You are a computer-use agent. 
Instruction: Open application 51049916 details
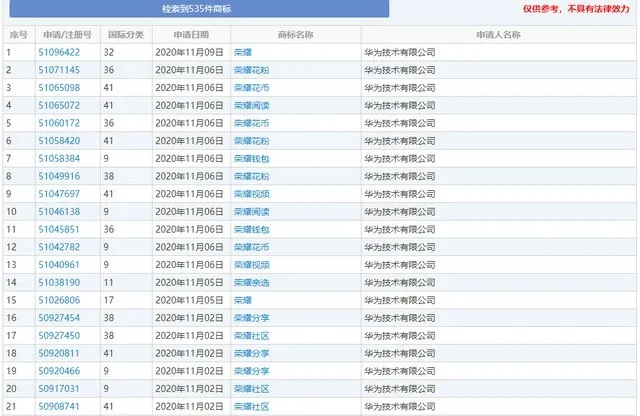pyautogui.click(x=58, y=176)
